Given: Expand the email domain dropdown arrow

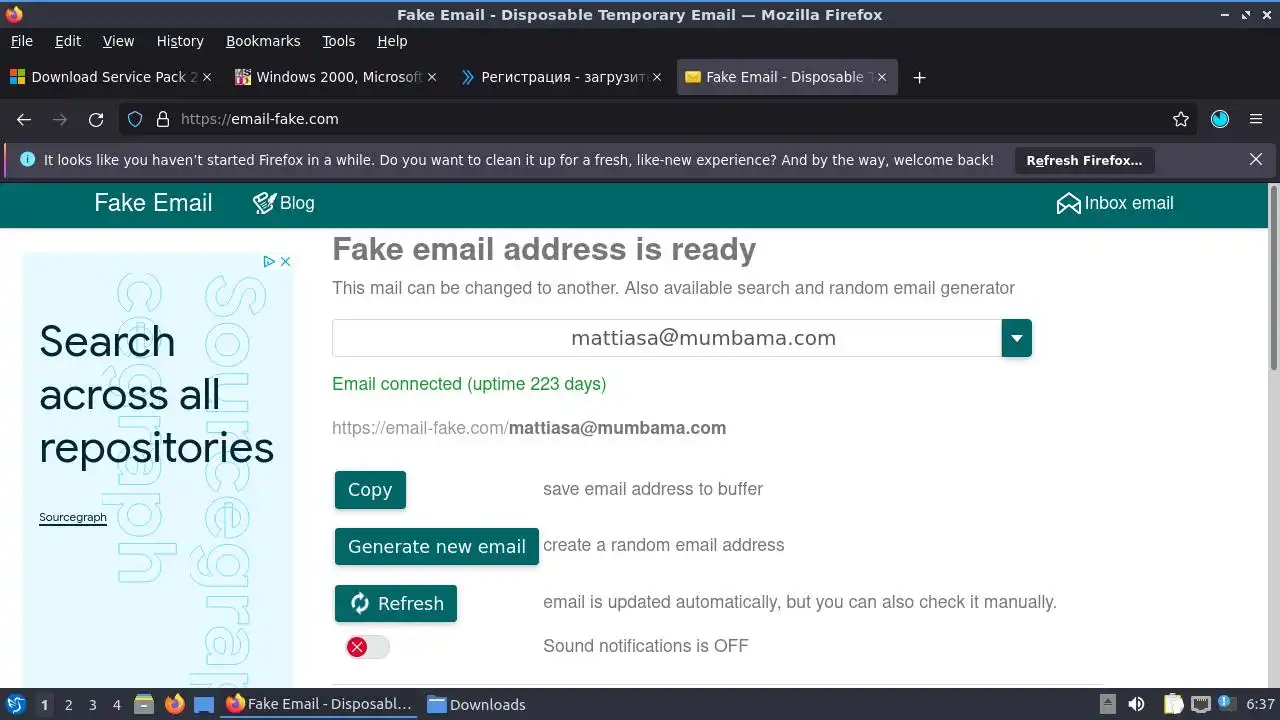Looking at the screenshot, I should point(1016,338).
